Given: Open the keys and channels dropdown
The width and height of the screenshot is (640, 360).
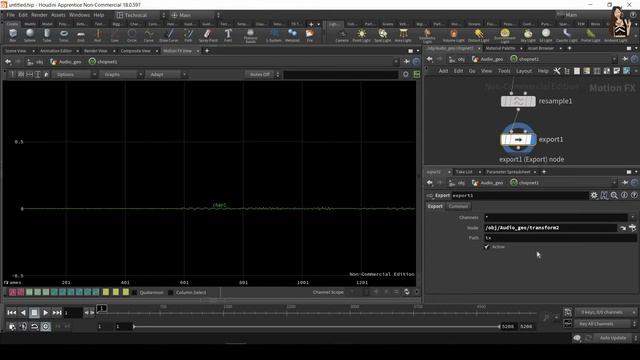Looking at the screenshot, I should [605, 312].
